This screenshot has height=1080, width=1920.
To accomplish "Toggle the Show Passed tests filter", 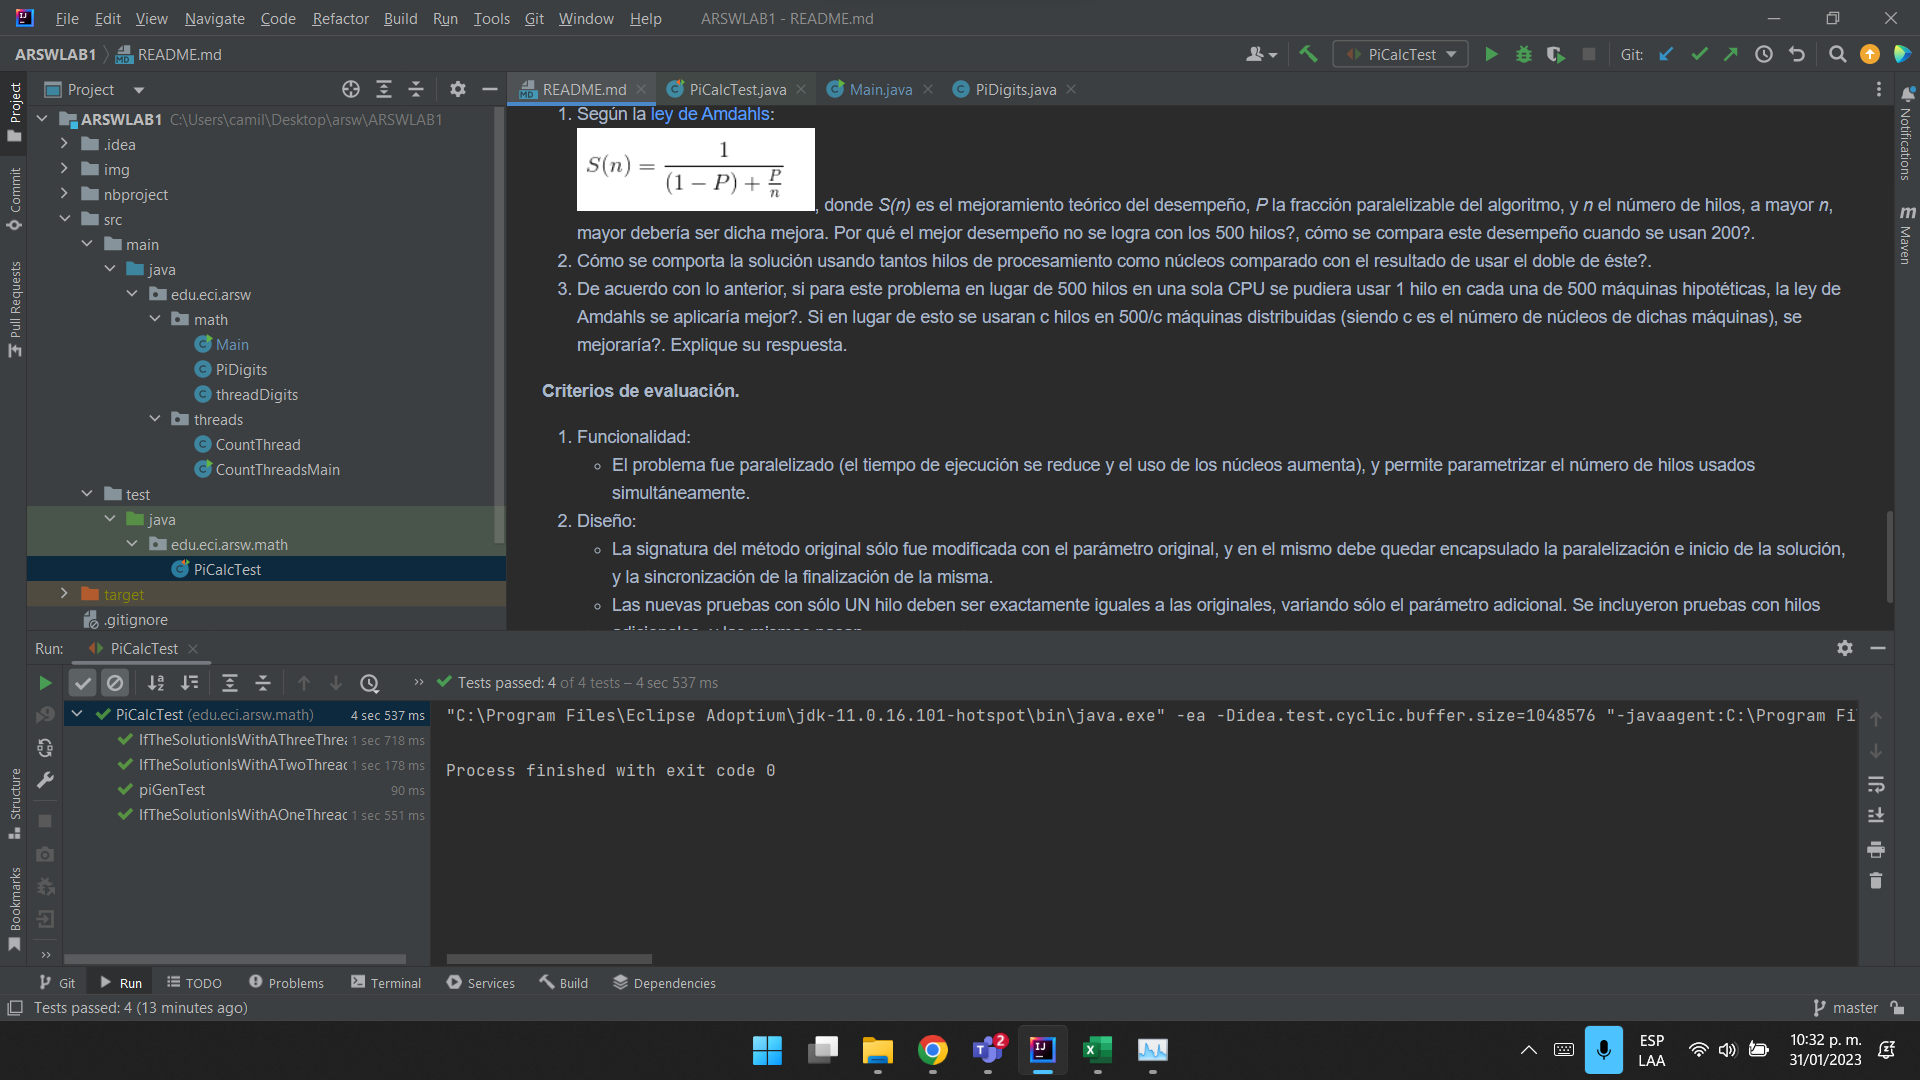I will pyautogui.click(x=82, y=683).
